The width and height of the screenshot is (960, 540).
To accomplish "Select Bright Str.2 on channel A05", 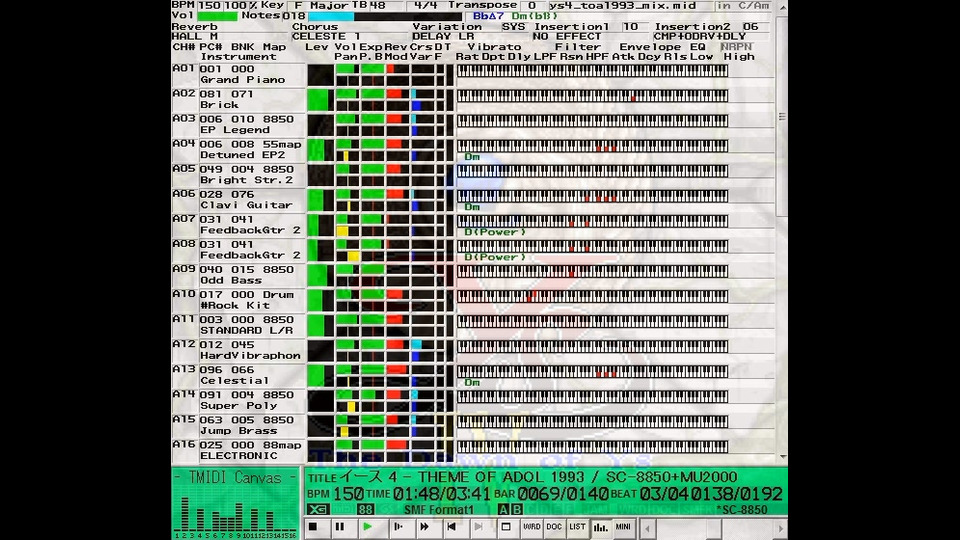I will 246,180.
